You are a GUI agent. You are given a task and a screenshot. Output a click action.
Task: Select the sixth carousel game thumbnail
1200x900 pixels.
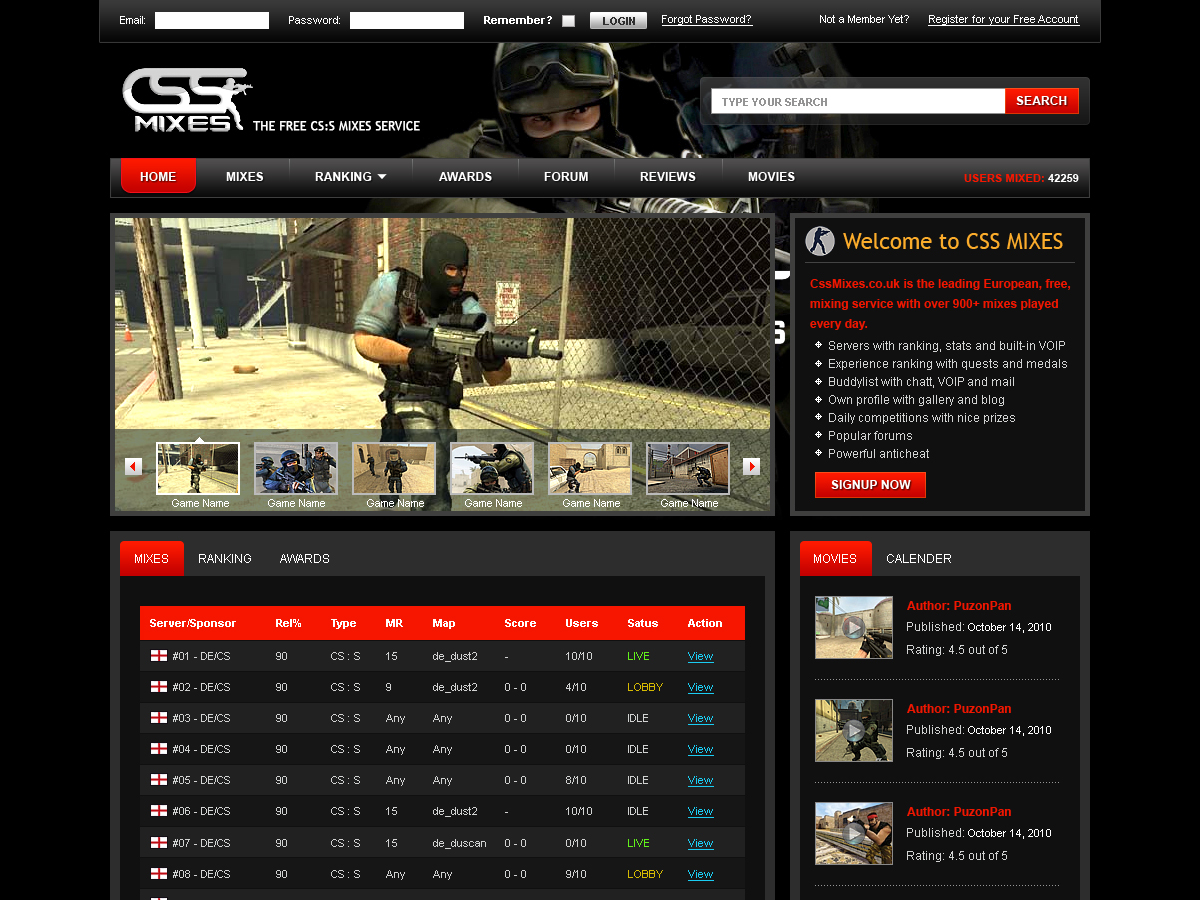[688, 469]
